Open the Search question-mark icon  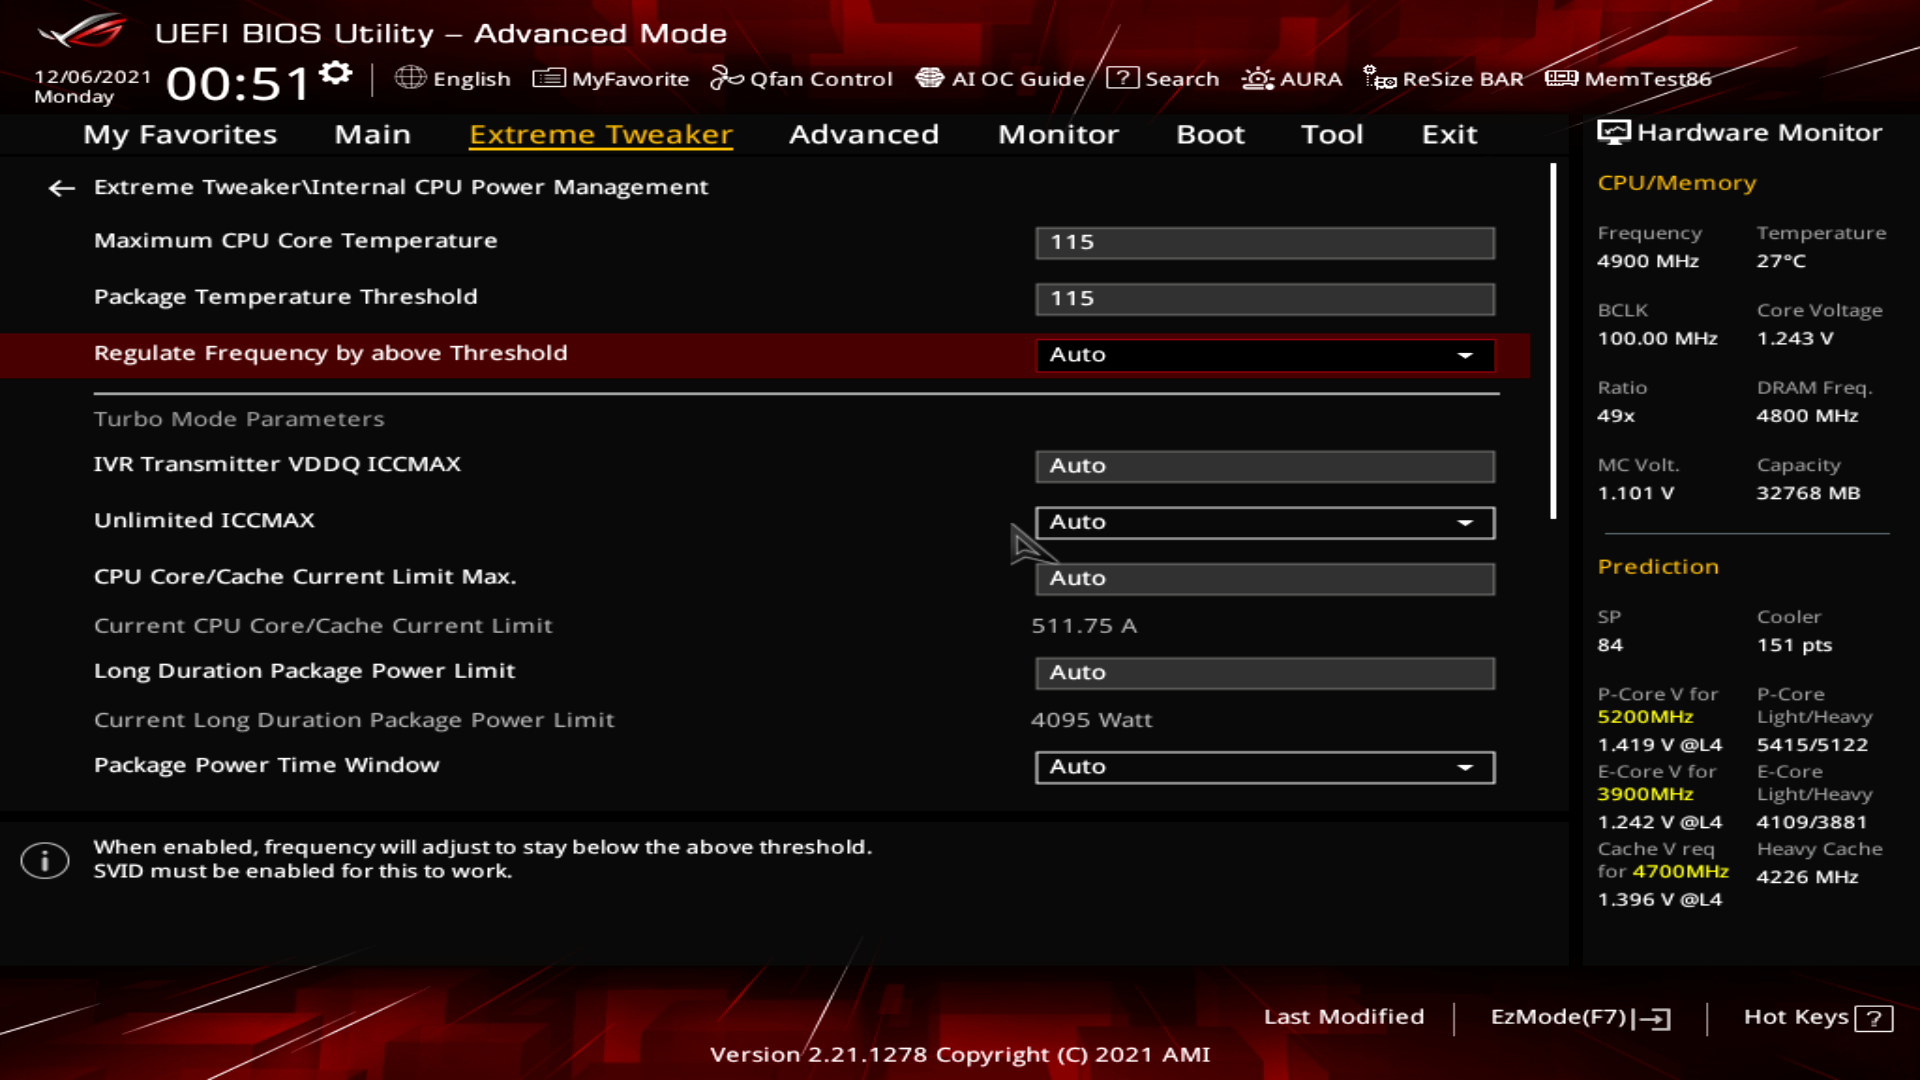coord(1123,78)
